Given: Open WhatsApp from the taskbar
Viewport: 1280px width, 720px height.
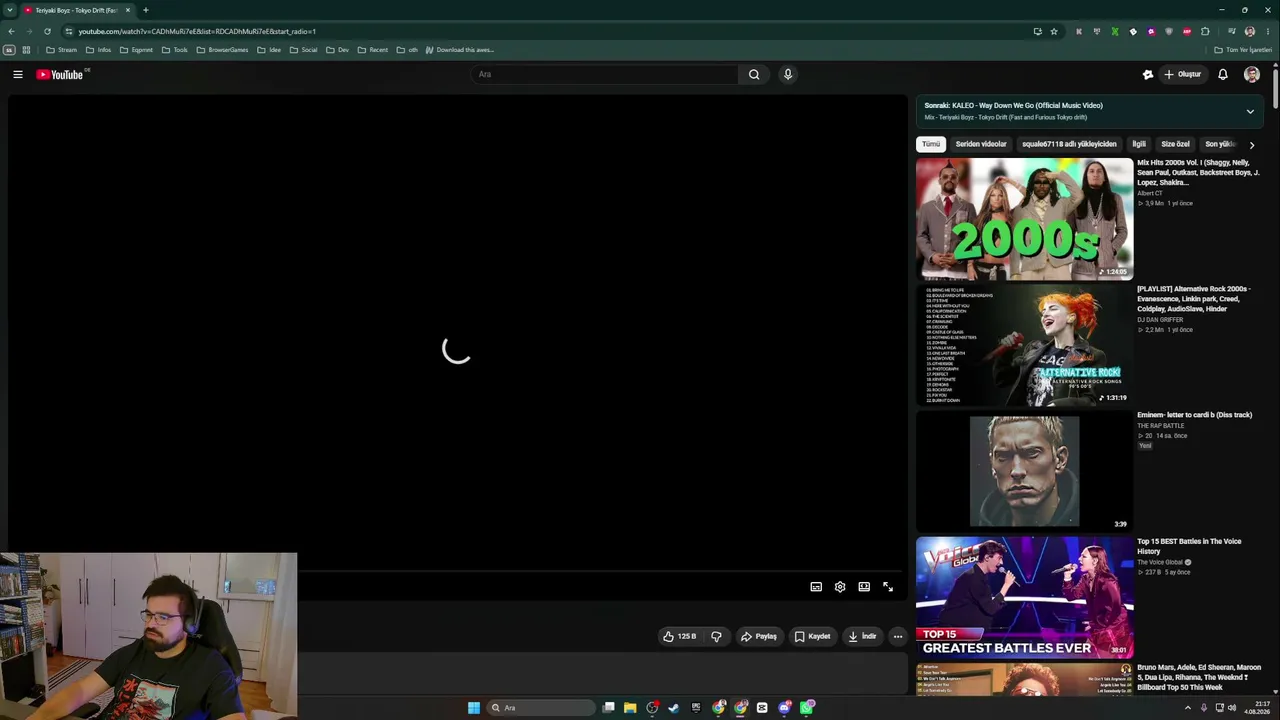Looking at the screenshot, I should click(806, 708).
